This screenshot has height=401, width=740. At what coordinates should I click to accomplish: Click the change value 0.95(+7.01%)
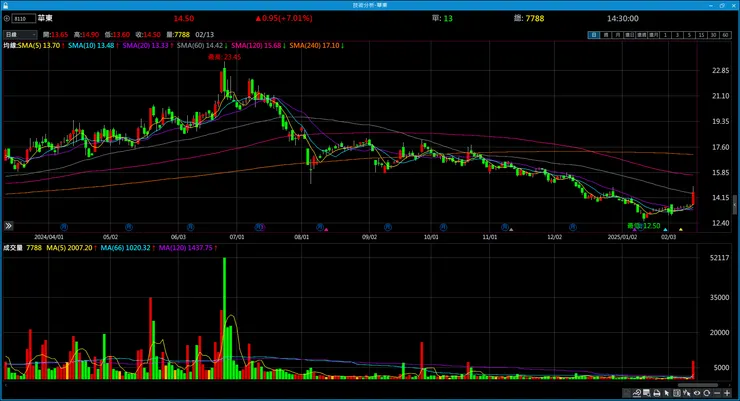tap(284, 18)
